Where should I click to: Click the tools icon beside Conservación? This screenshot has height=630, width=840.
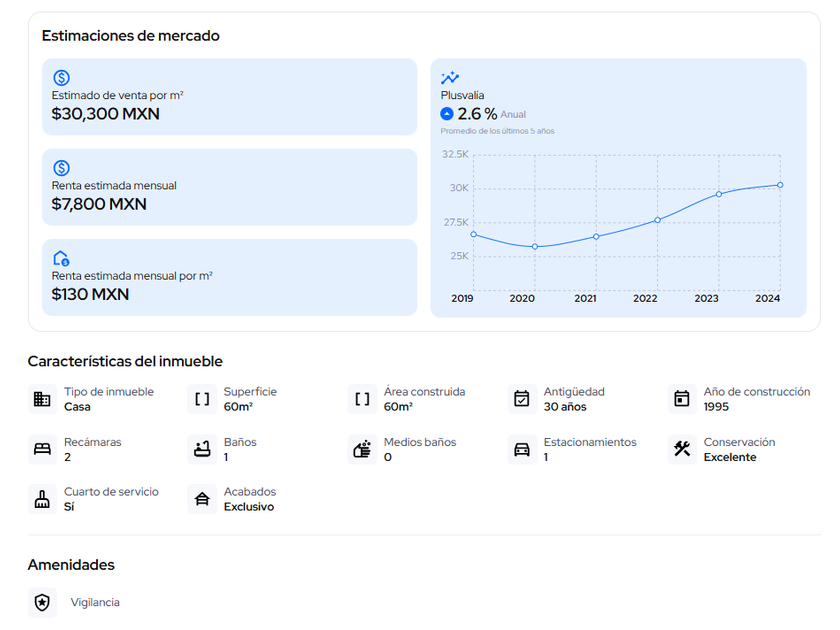coord(682,449)
